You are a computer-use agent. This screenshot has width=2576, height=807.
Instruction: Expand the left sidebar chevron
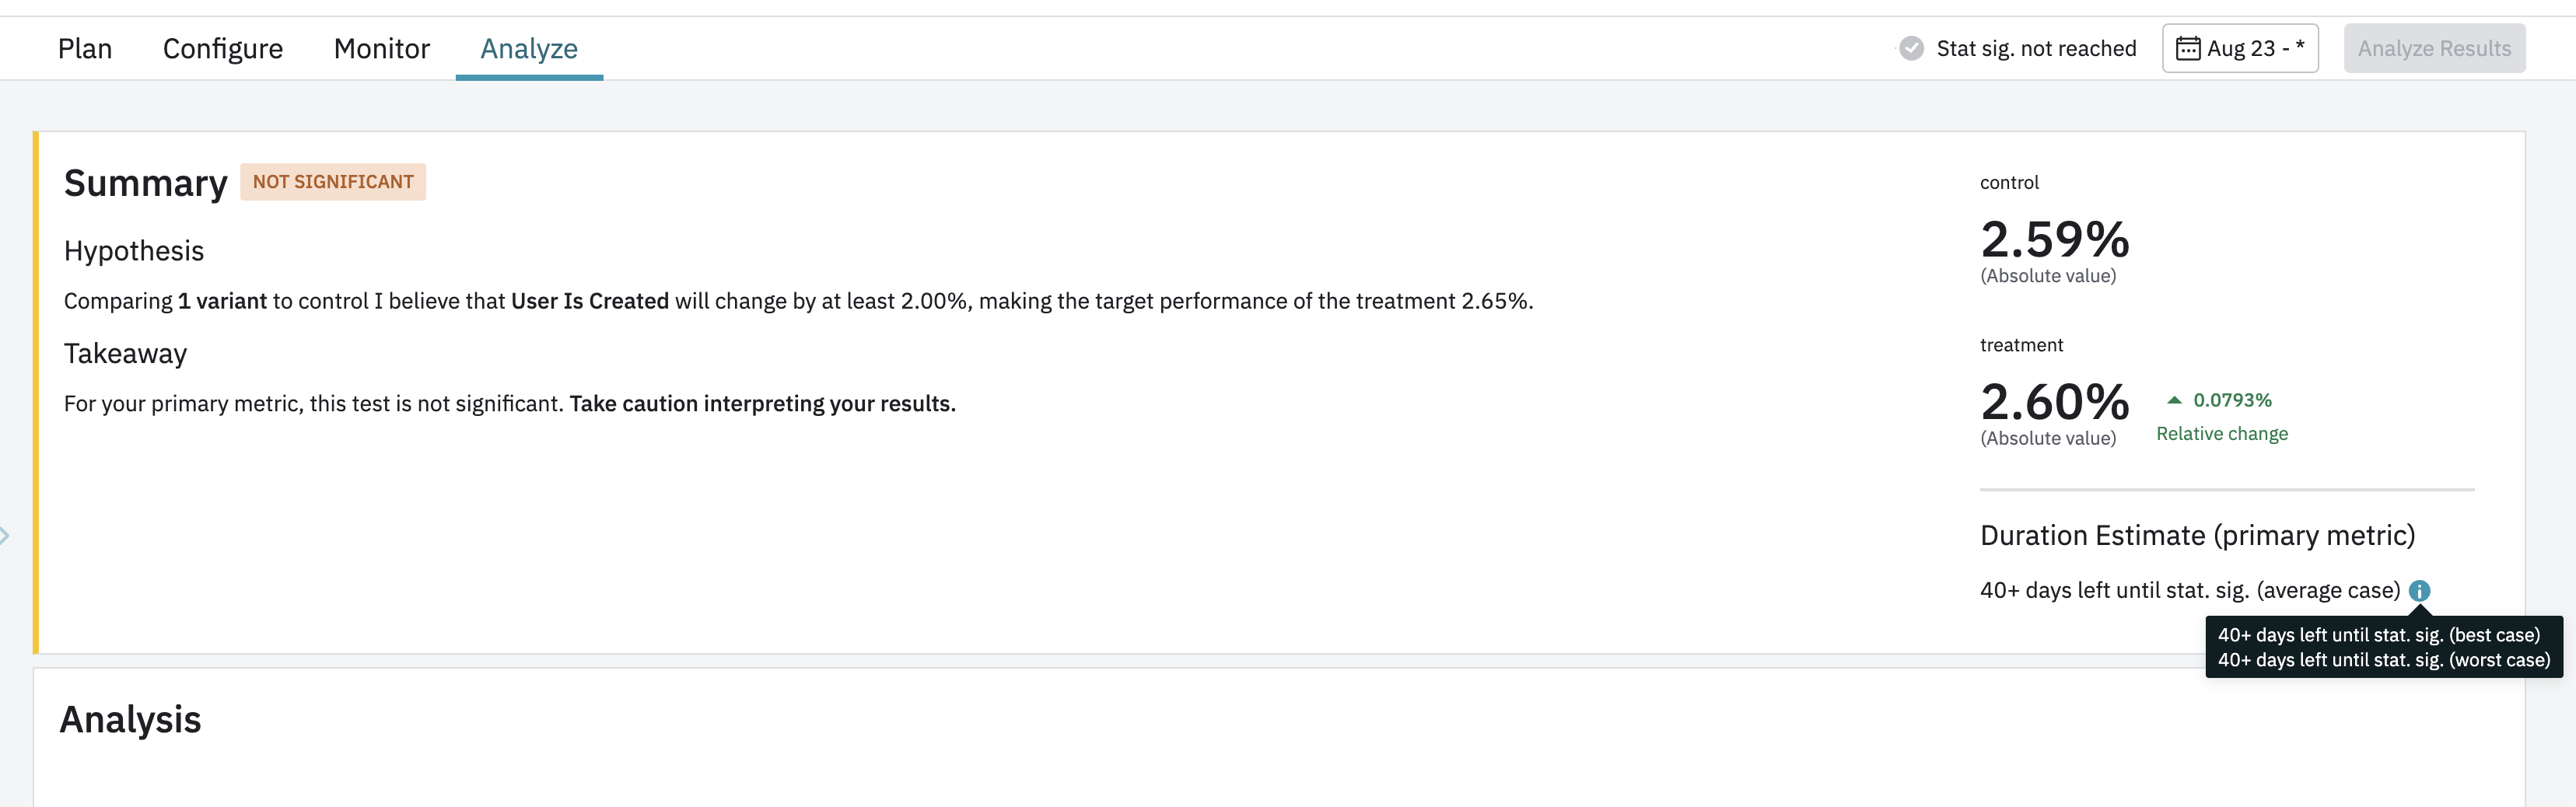(x=5, y=536)
